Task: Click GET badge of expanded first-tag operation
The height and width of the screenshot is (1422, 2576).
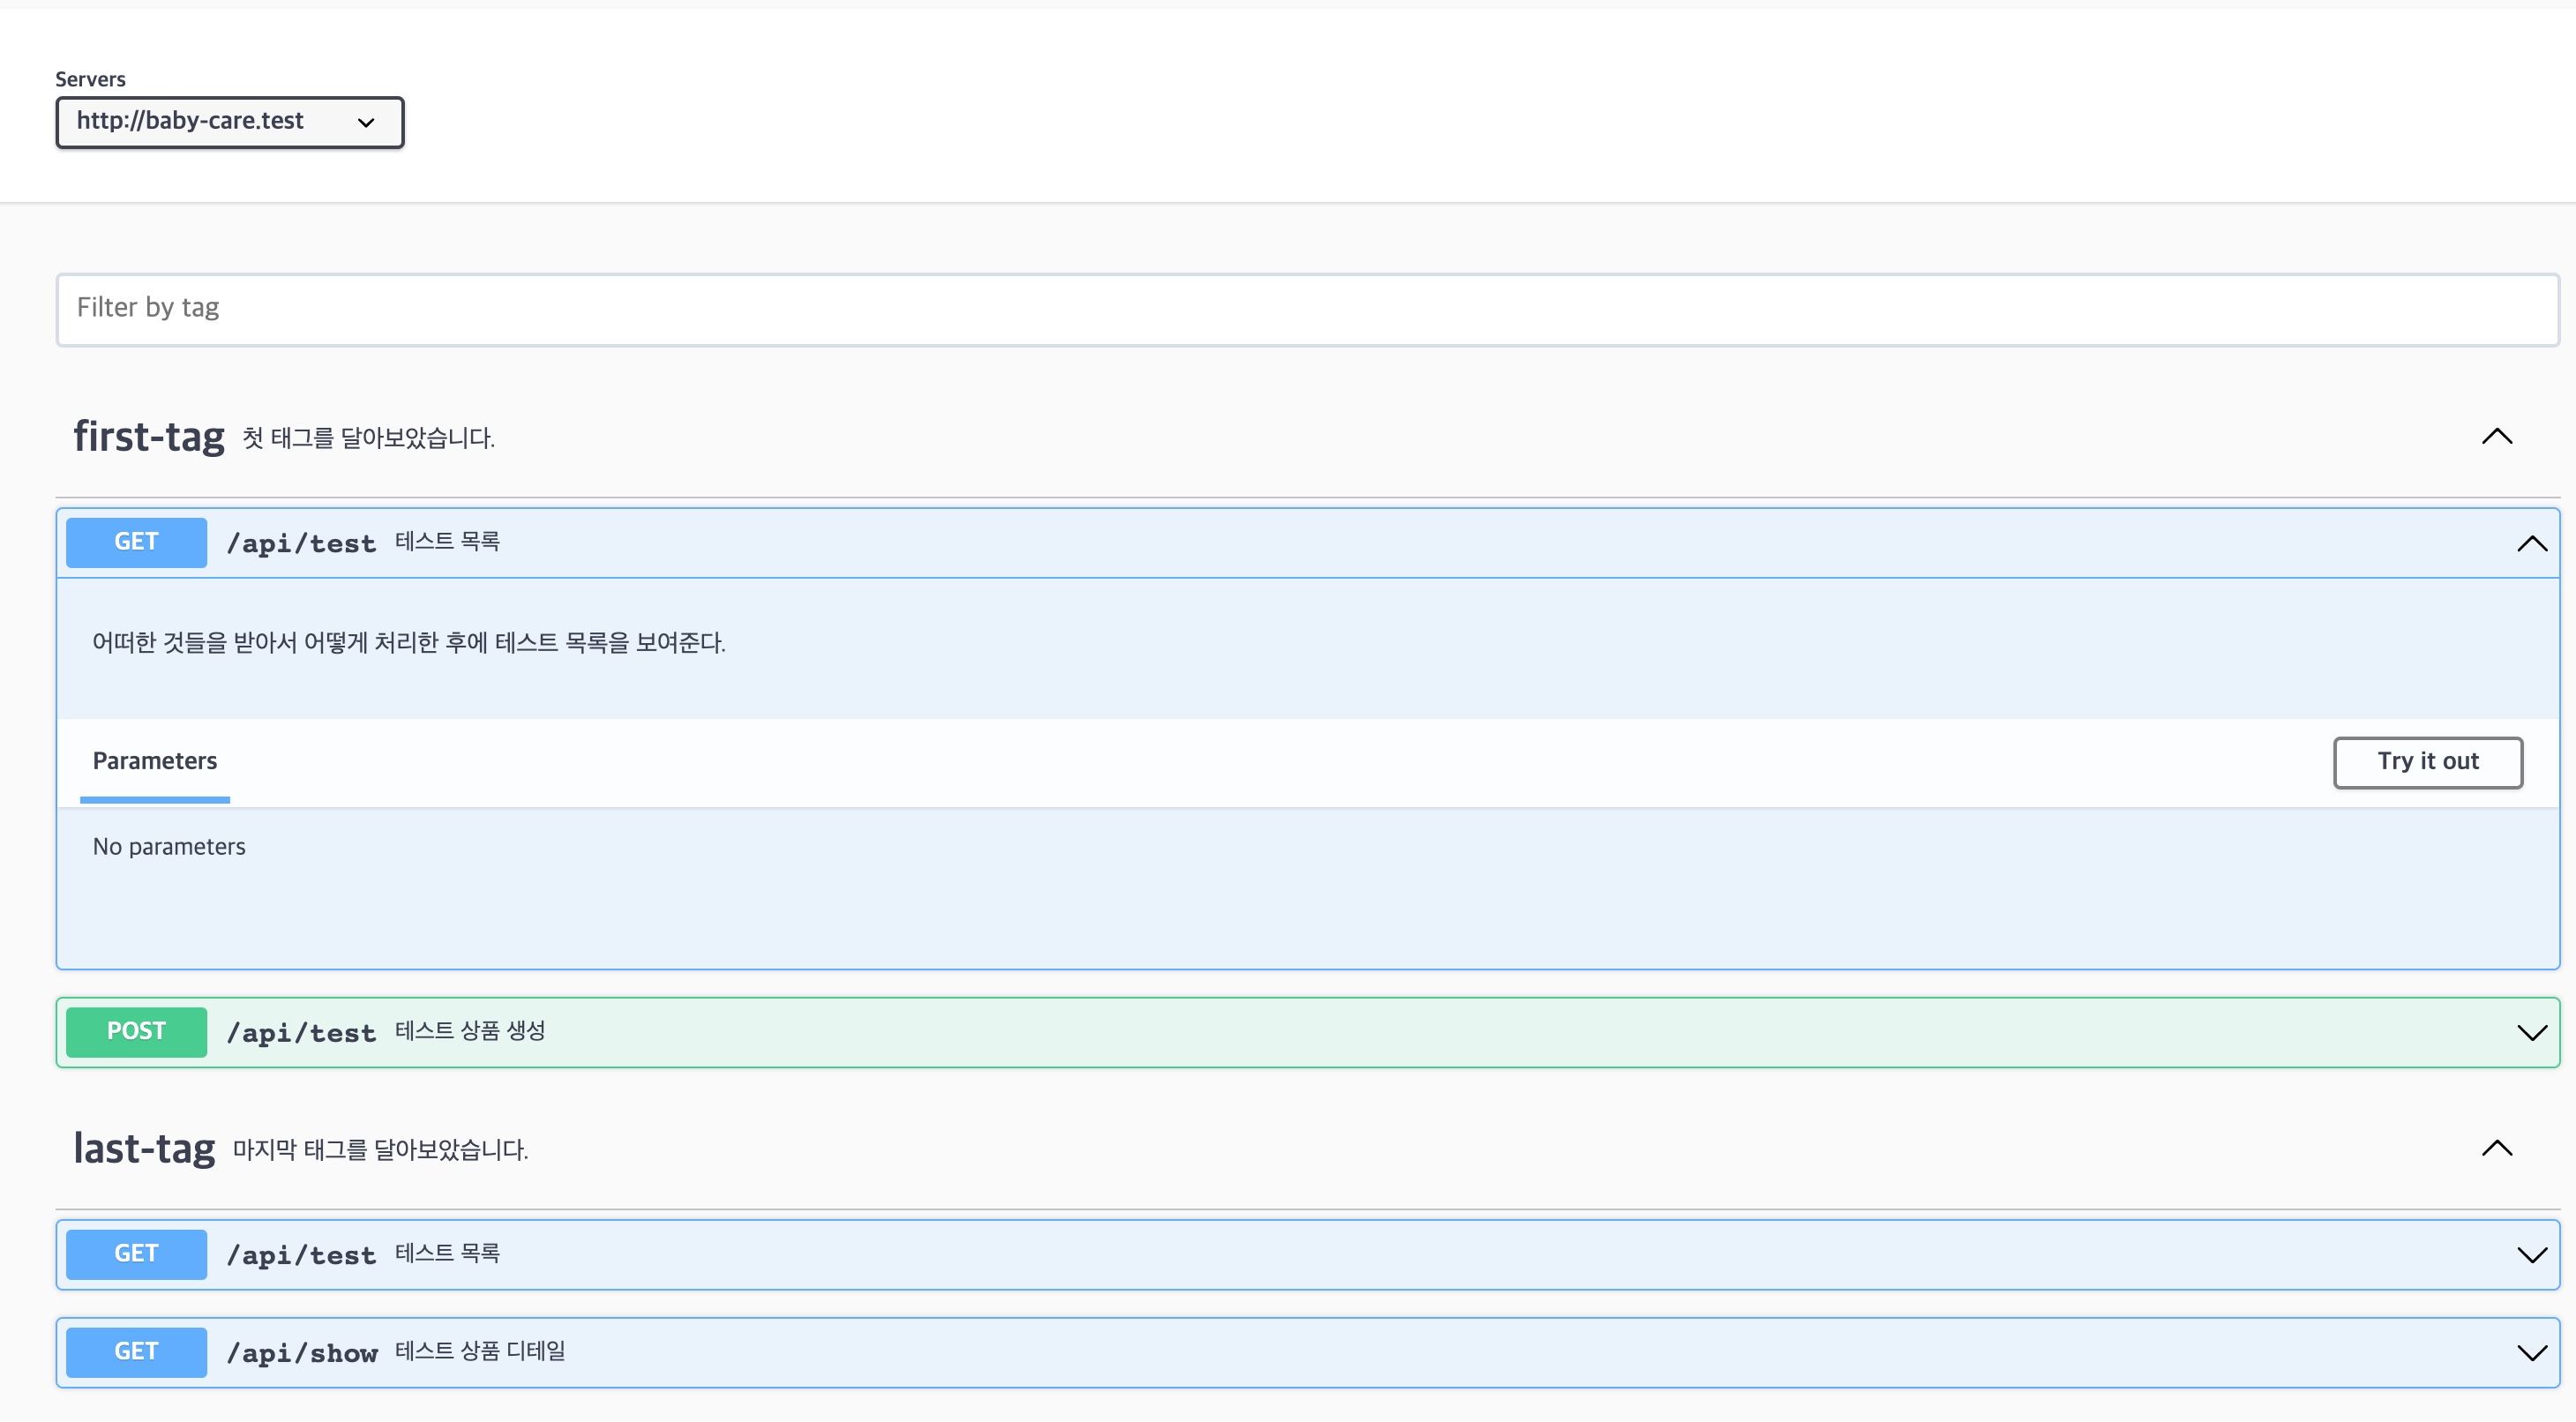Action: pyautogui.click(x=136, y=543)
